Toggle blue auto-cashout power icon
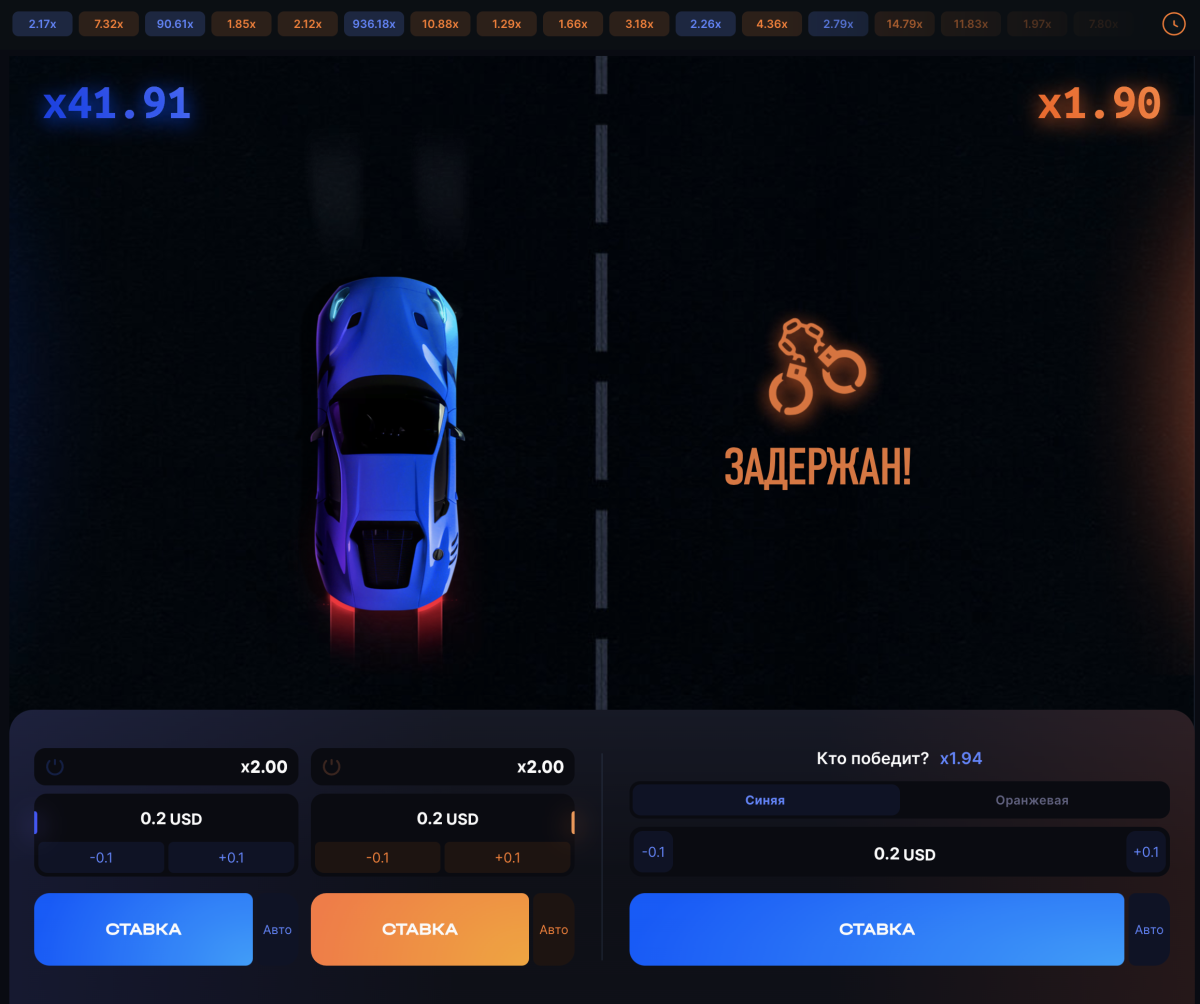The height and width of the screenshot is (1004, 1200). coord(55,767)
